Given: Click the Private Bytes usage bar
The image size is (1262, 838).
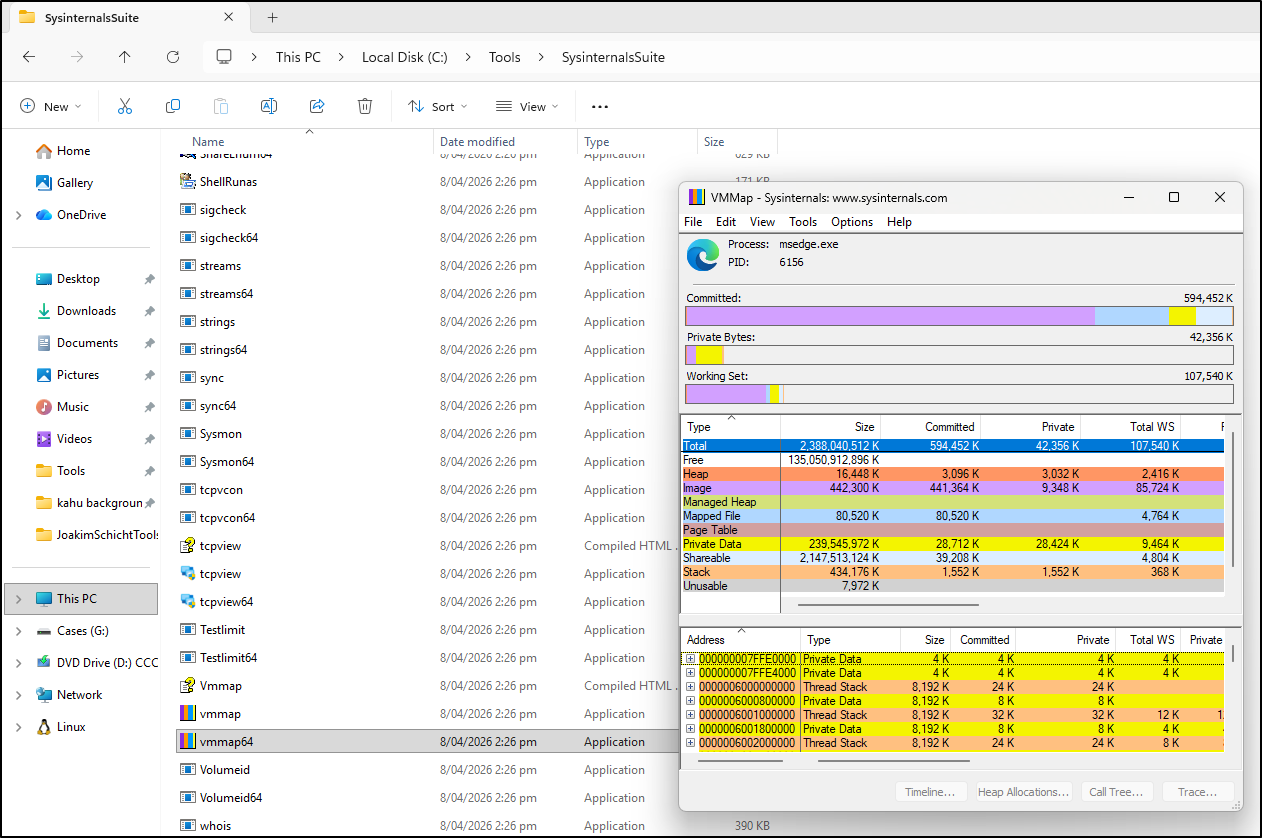Looking at the screenshot, I should [x=959, y=355].
